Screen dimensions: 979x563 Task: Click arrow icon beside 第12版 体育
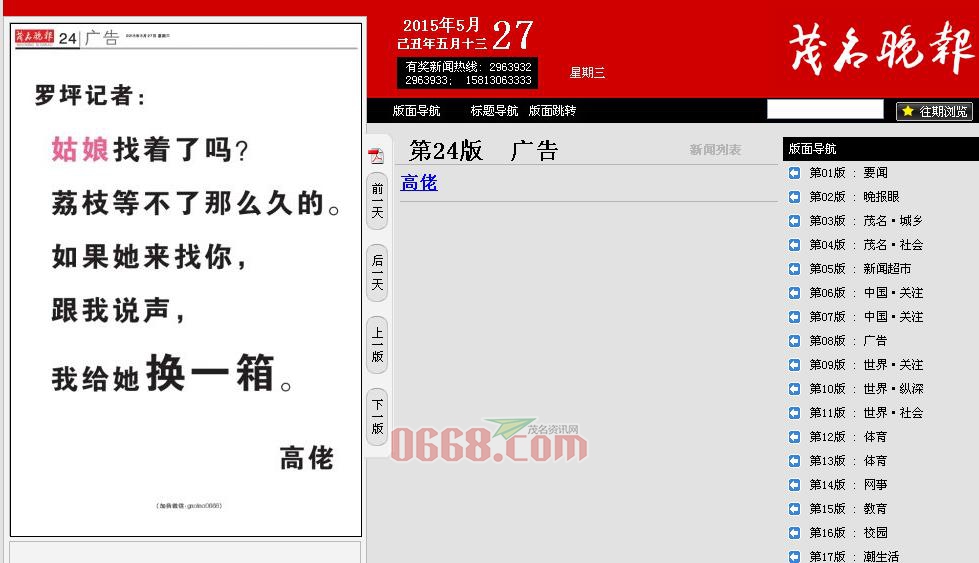[794, 437]
